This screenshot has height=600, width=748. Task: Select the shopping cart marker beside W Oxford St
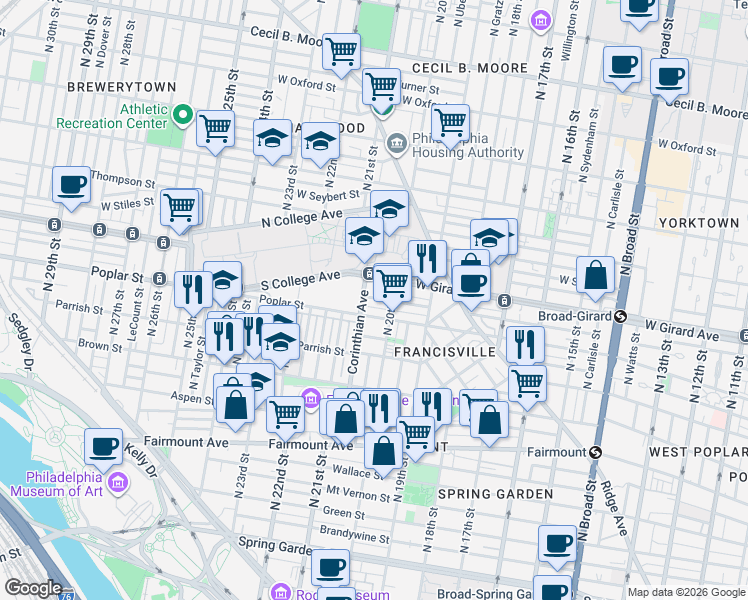tap(382, 87)
